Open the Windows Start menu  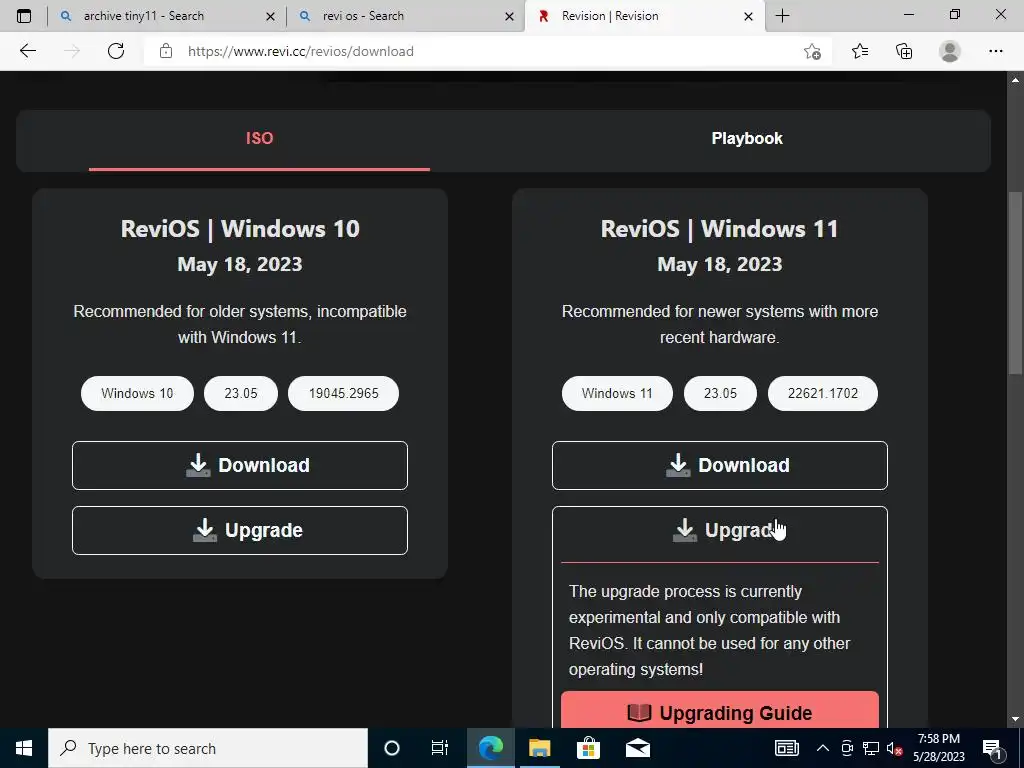[x=24, y=748]
